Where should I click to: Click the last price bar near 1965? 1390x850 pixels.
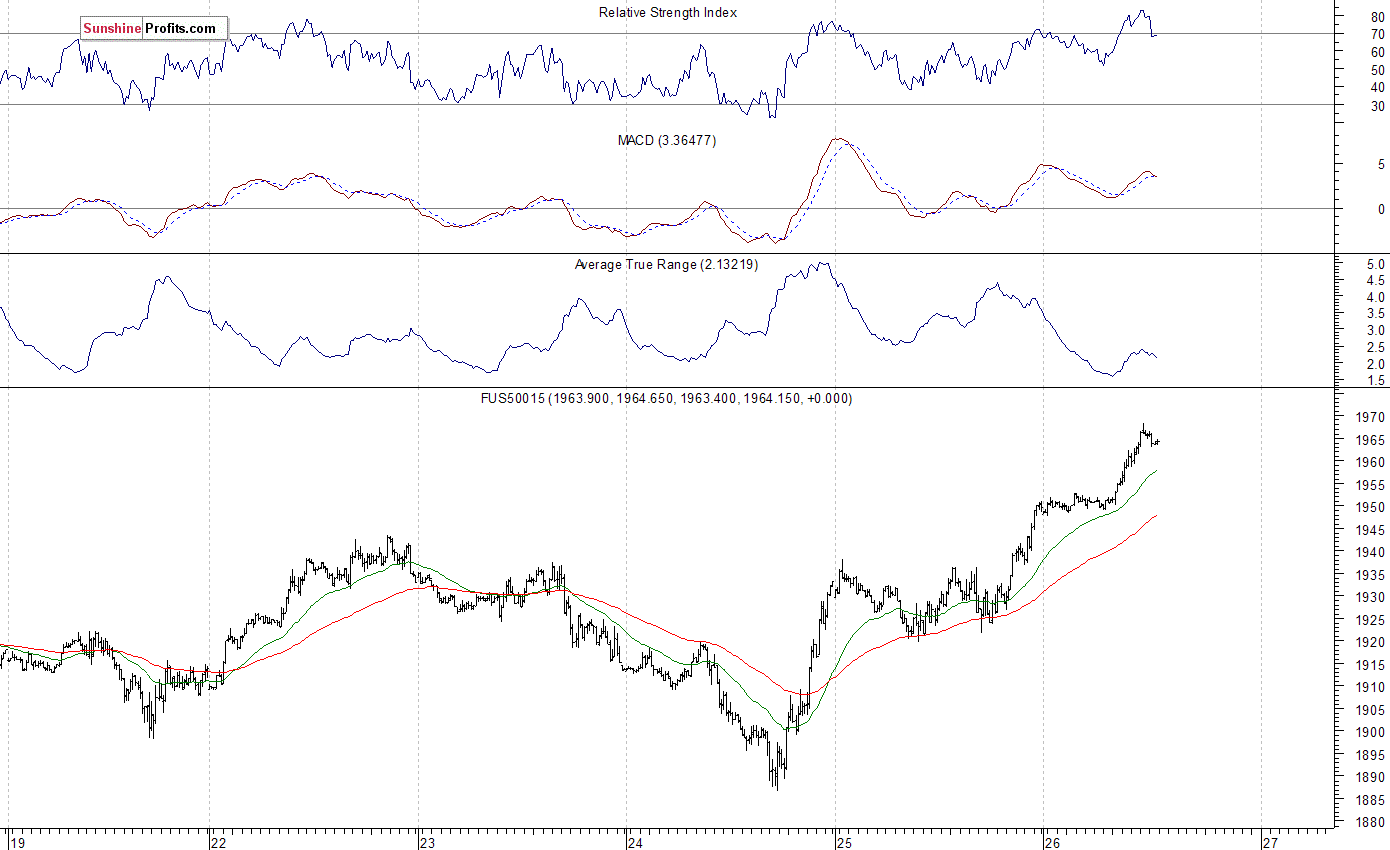[x=1157, y=442]
